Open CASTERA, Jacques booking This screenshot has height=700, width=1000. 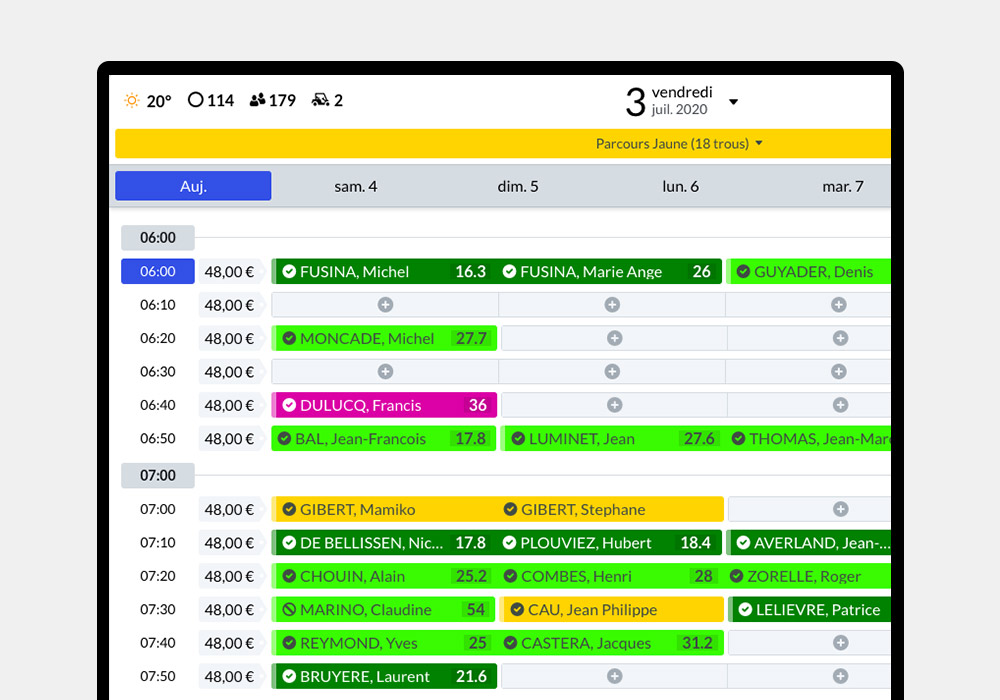tap(611, 643)
